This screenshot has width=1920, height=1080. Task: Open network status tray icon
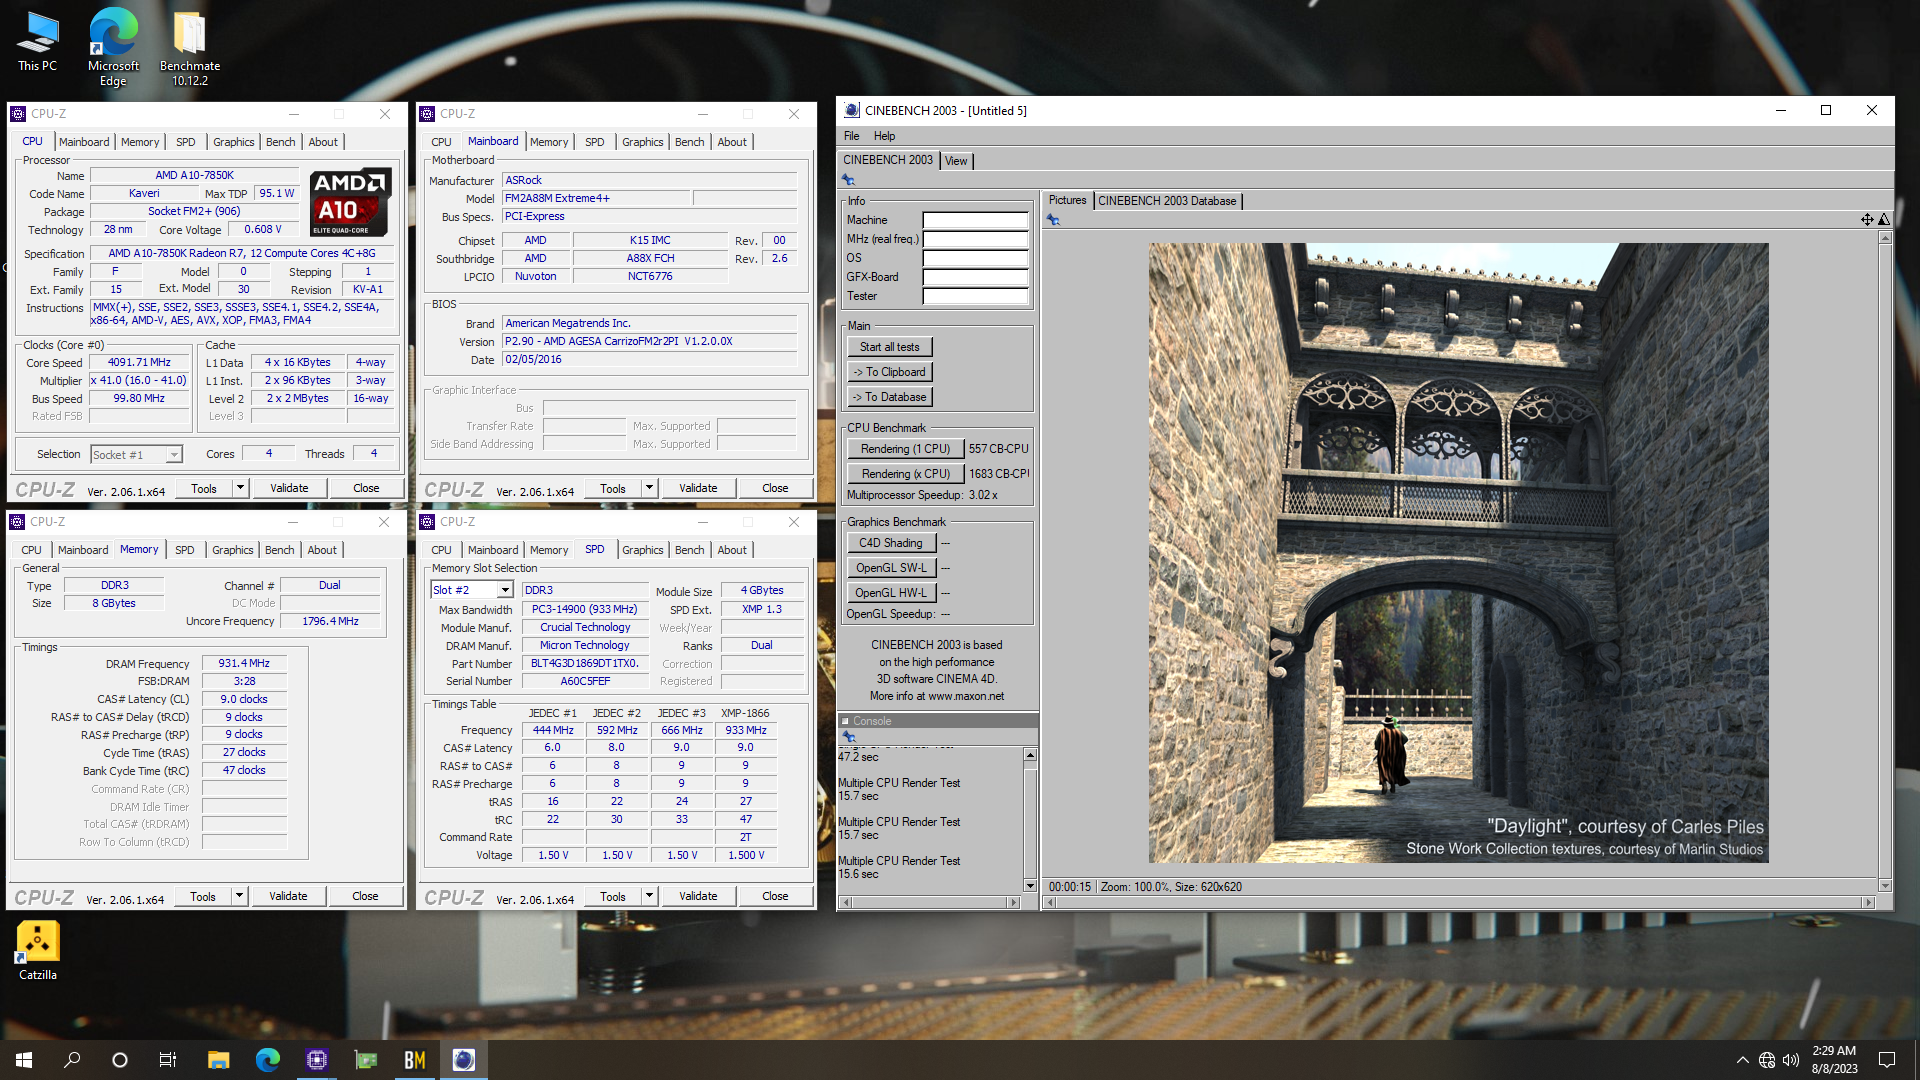(x=1767, y=1060)
